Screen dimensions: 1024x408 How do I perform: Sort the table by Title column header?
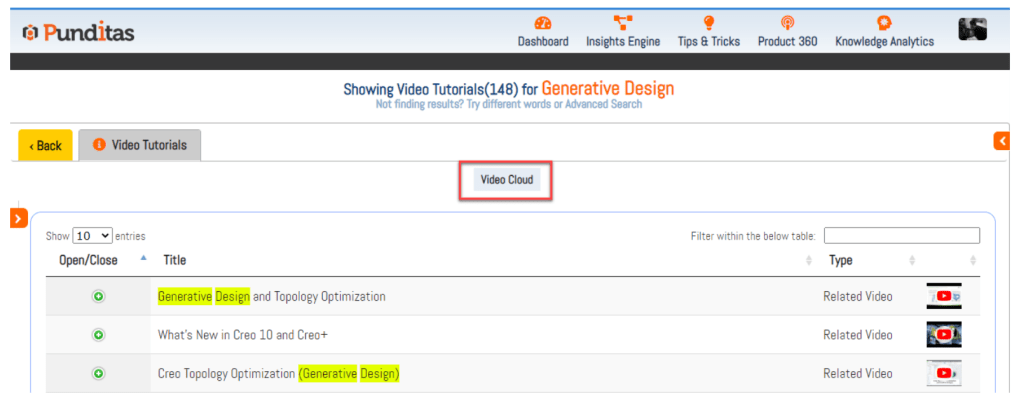(175, 260)
